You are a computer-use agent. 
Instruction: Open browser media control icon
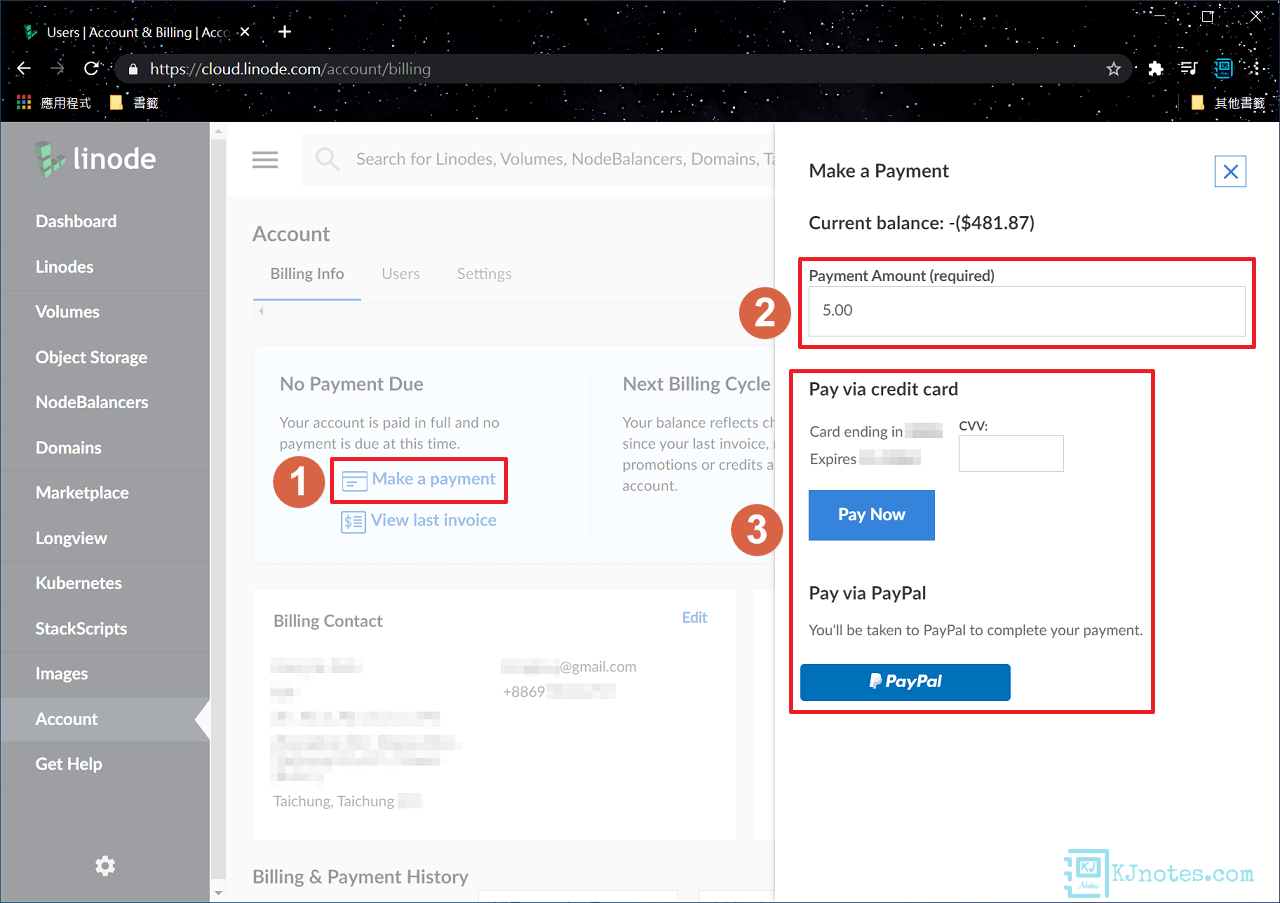click(1188, 69)
